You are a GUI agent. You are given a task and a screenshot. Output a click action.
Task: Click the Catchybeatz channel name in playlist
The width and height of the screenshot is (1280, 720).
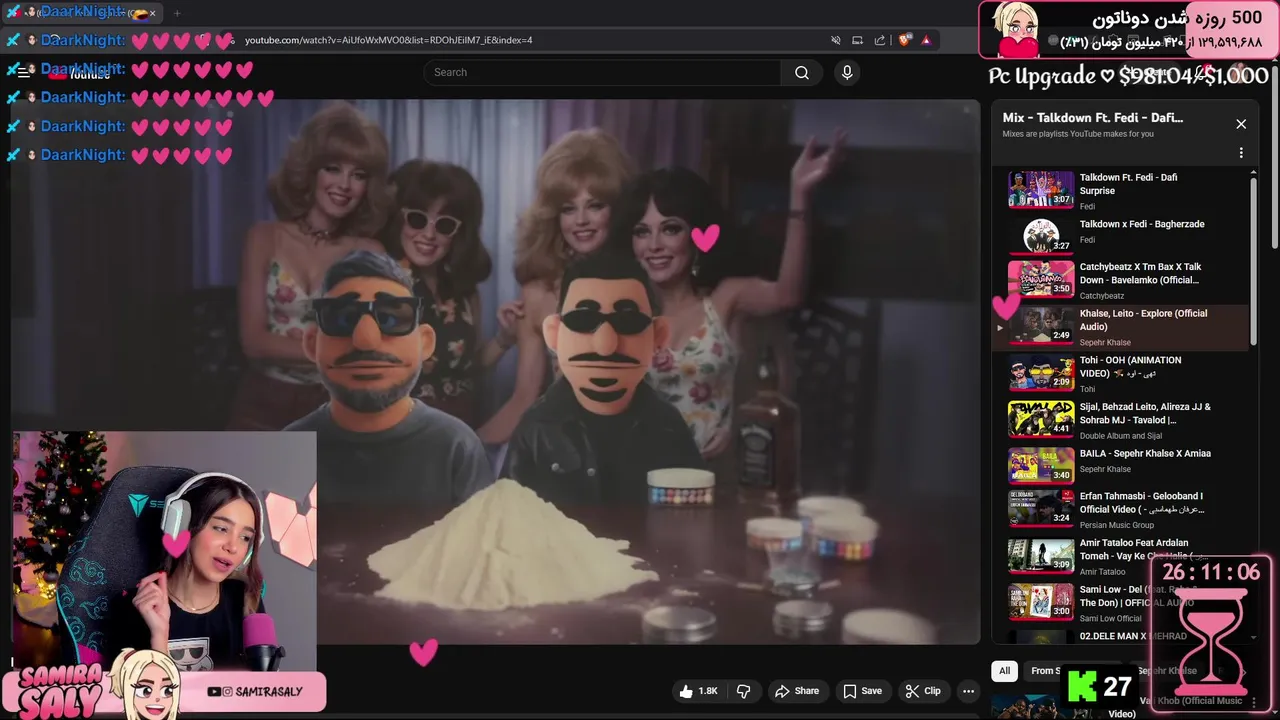pyautogui.click(x=1102, y=296)
